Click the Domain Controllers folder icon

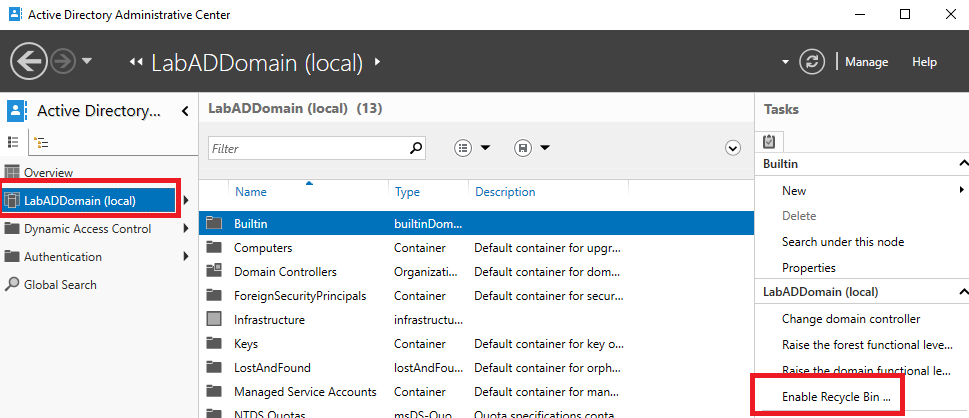tap(214, 271)
